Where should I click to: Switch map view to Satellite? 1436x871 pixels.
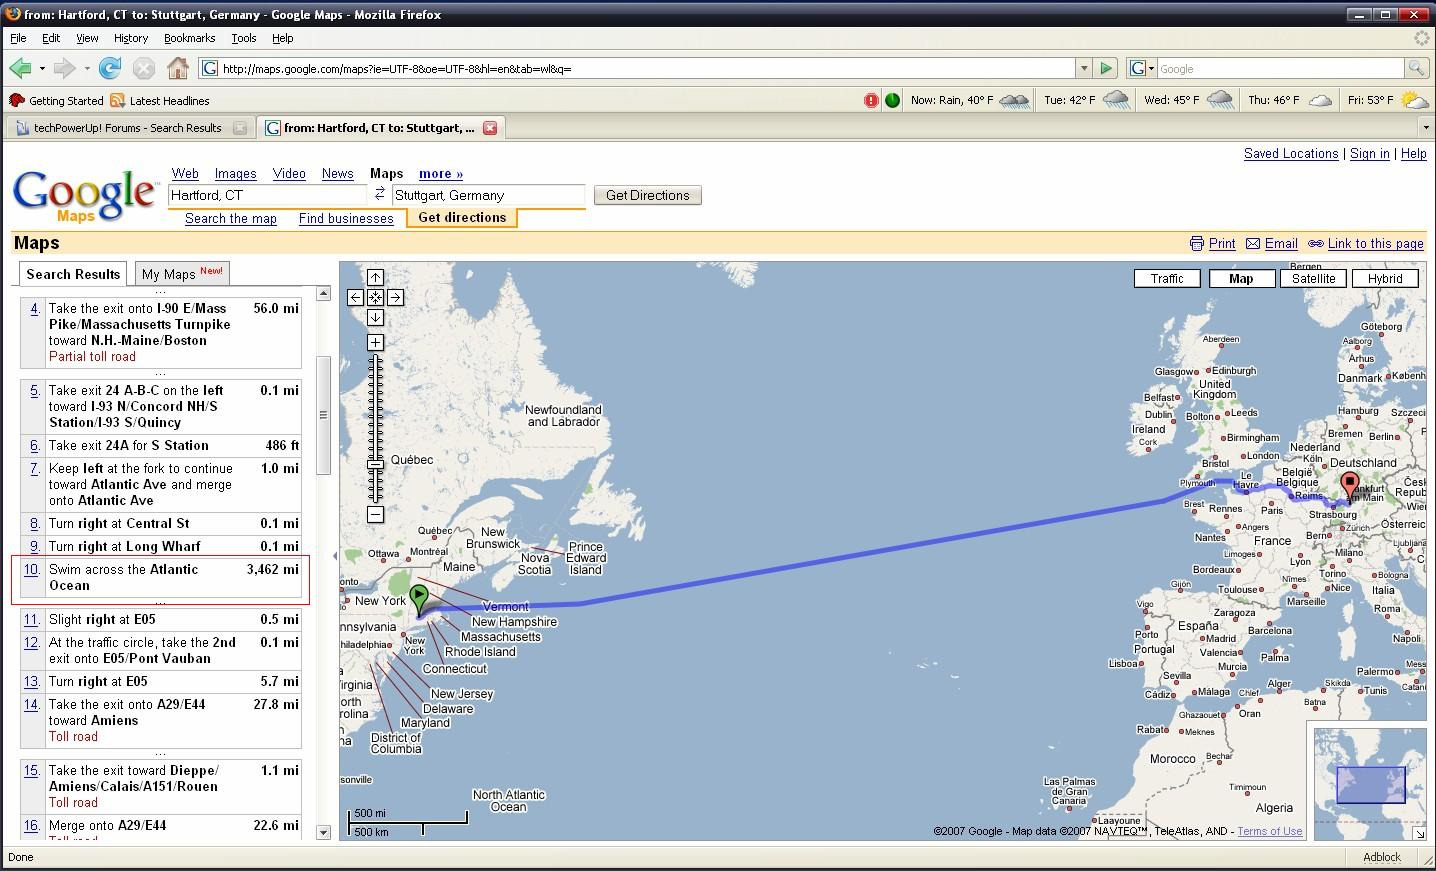coord(1313,279)
